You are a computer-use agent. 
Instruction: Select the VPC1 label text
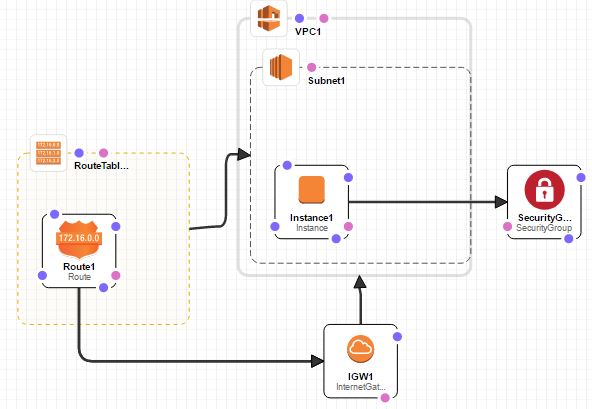308,31
